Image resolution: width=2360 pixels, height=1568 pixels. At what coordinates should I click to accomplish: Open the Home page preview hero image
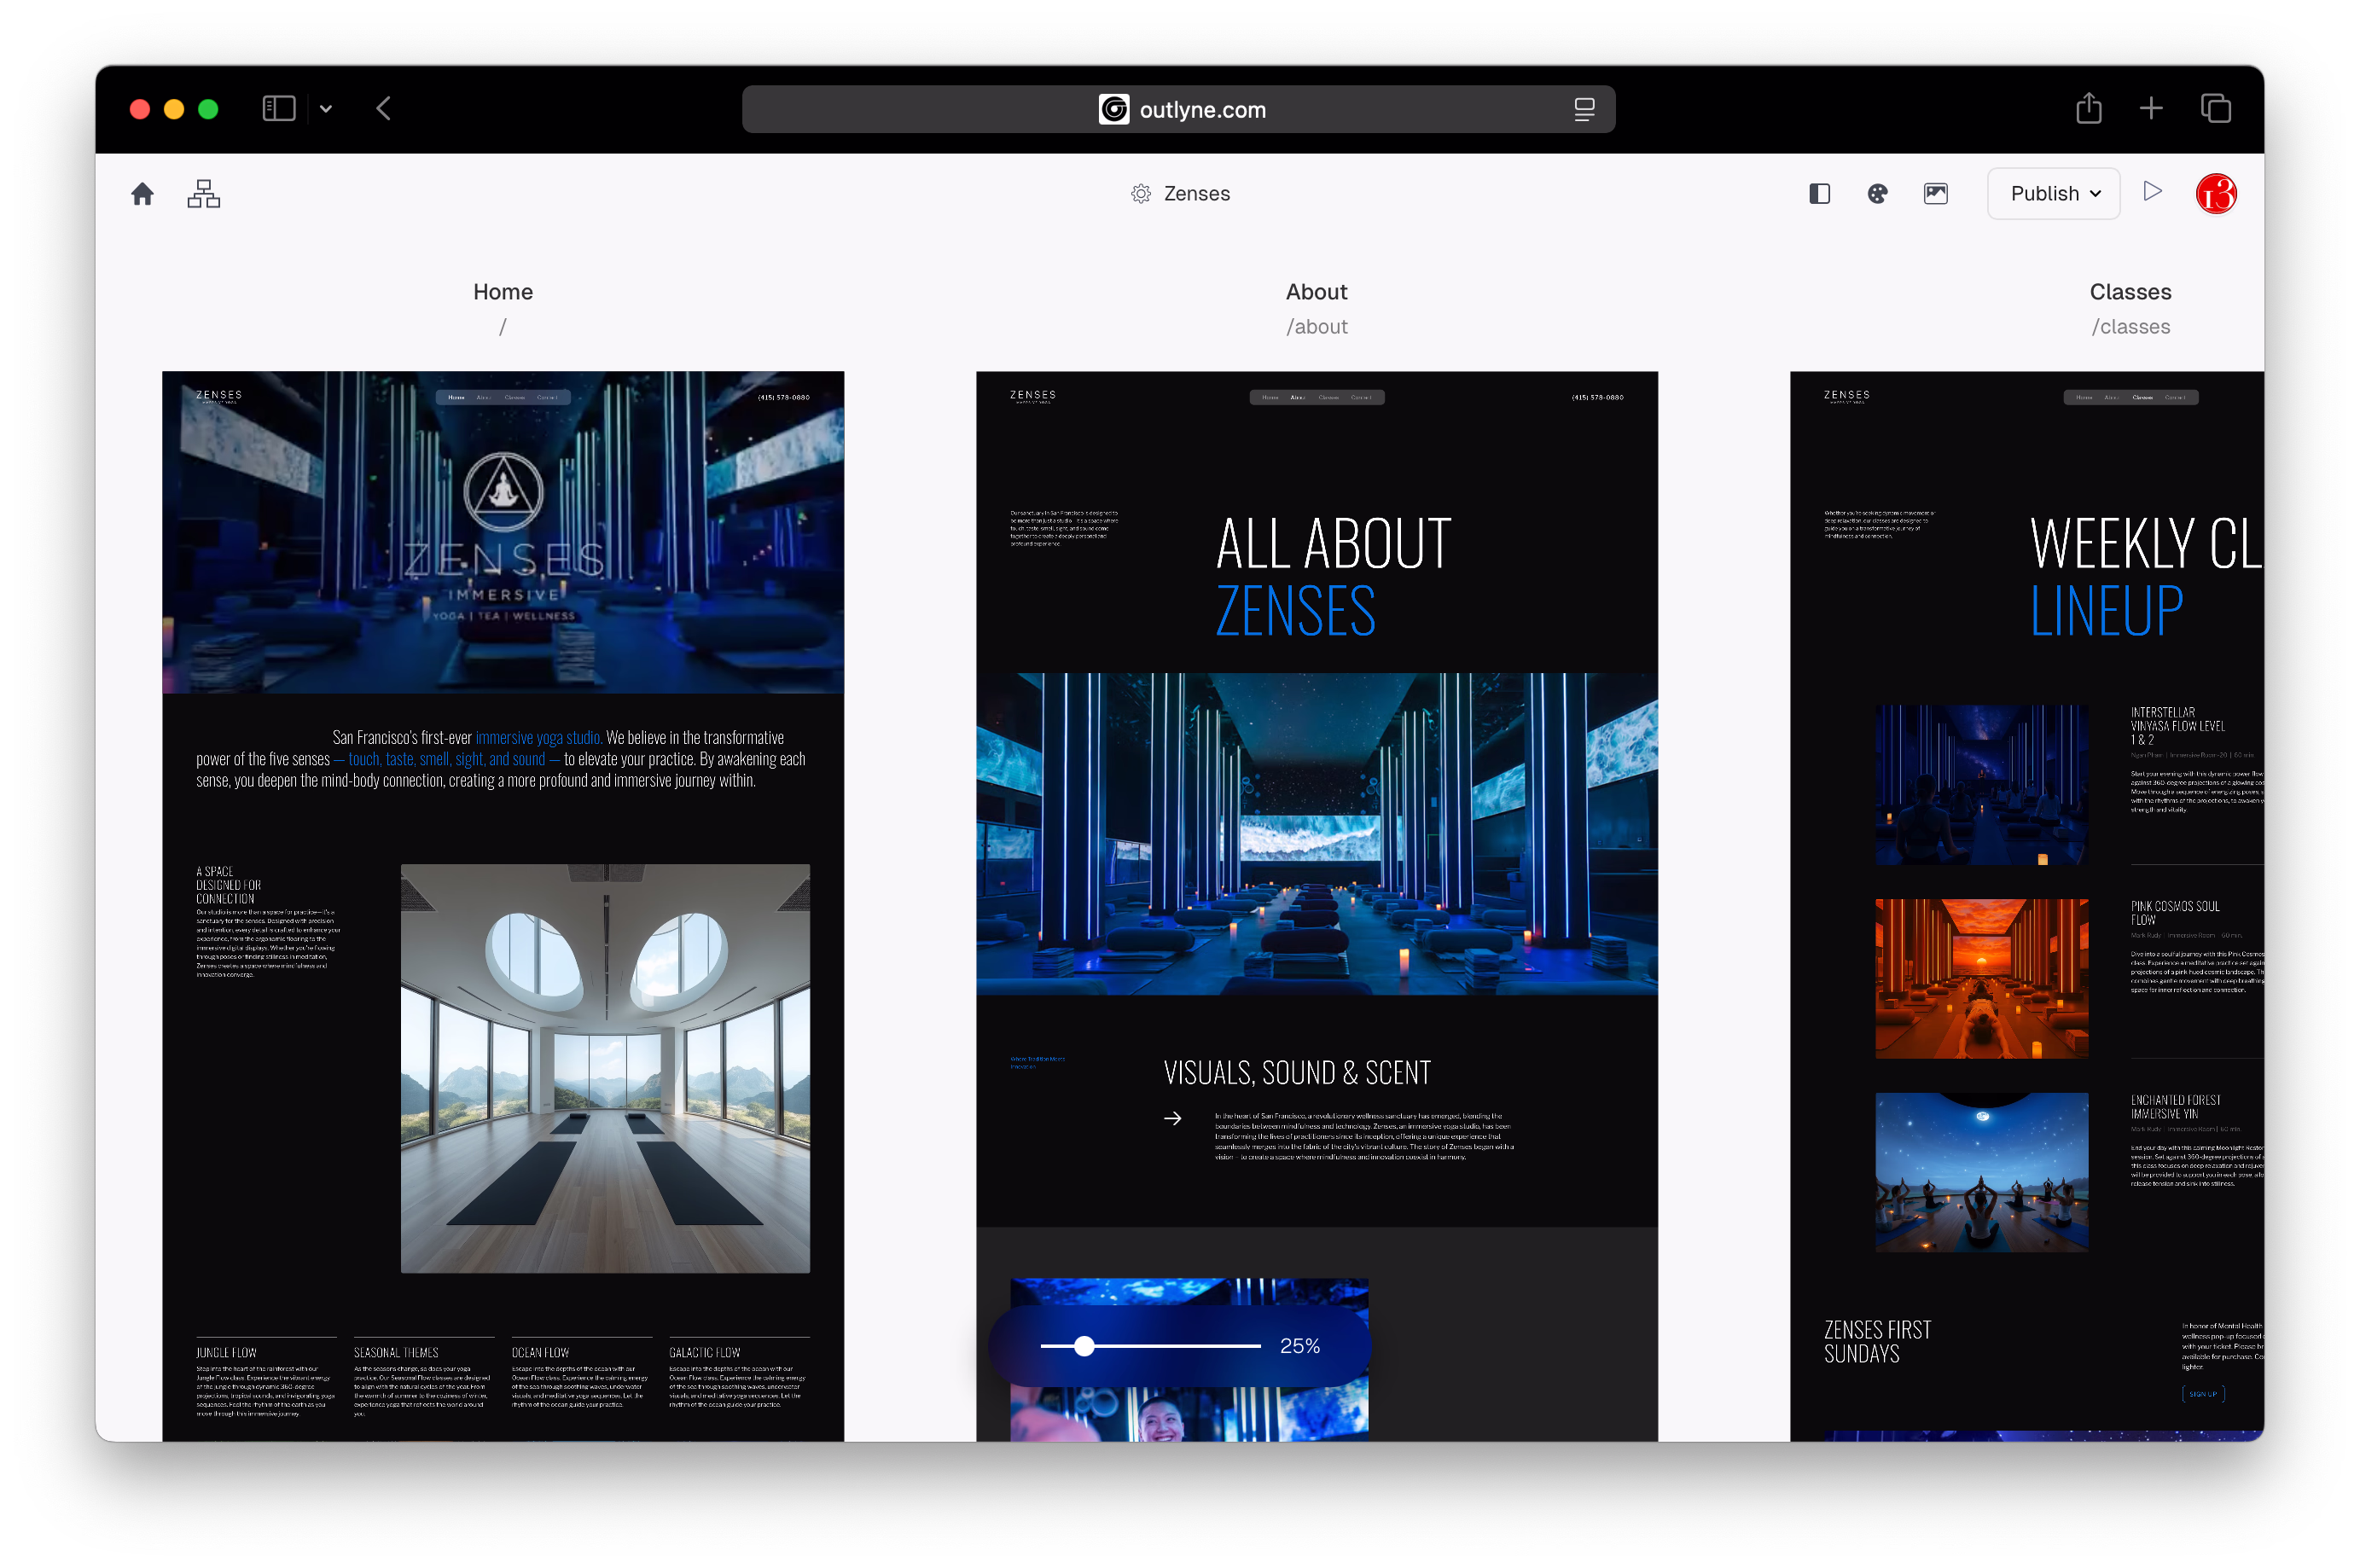(x=503, y=532)
